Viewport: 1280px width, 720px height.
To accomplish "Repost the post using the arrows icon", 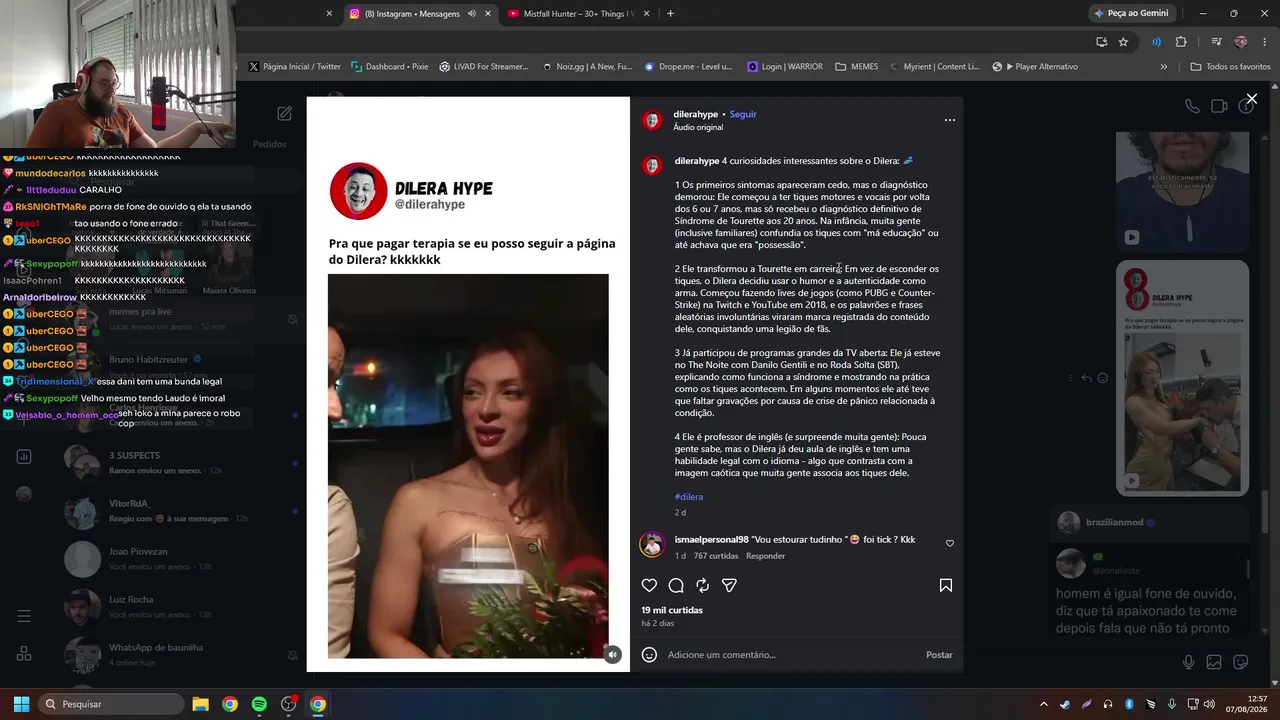I will point(702,585).
